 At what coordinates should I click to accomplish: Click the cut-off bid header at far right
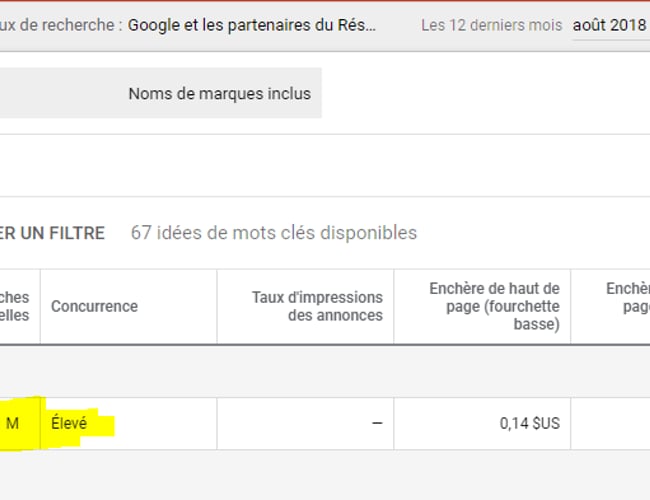coord(627,298)
